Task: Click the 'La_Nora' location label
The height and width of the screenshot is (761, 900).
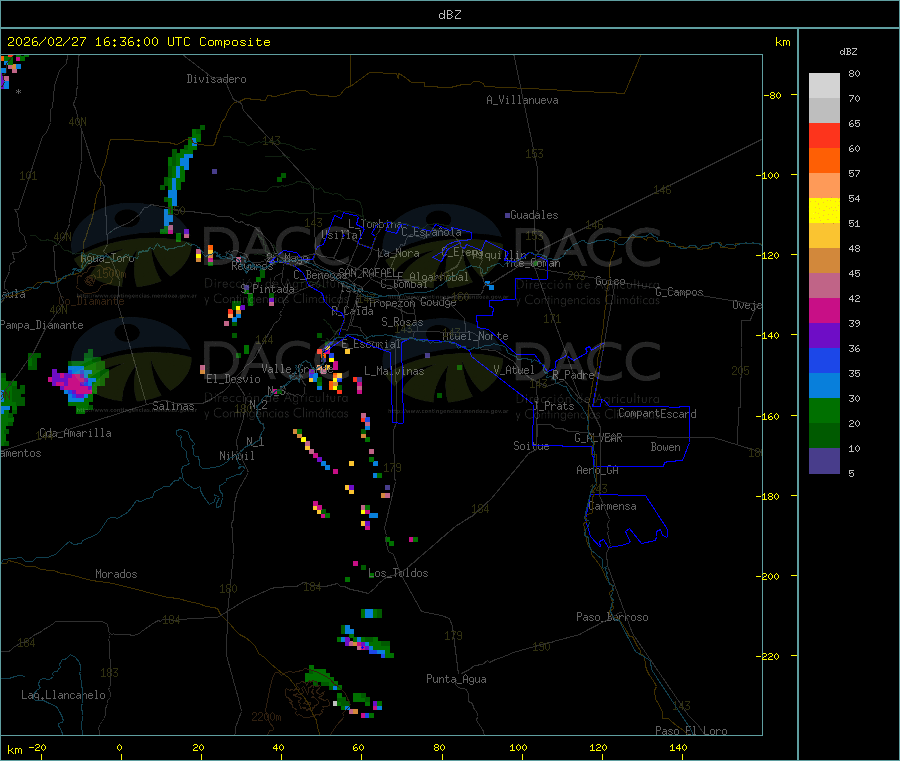Action: click(398, 253)
